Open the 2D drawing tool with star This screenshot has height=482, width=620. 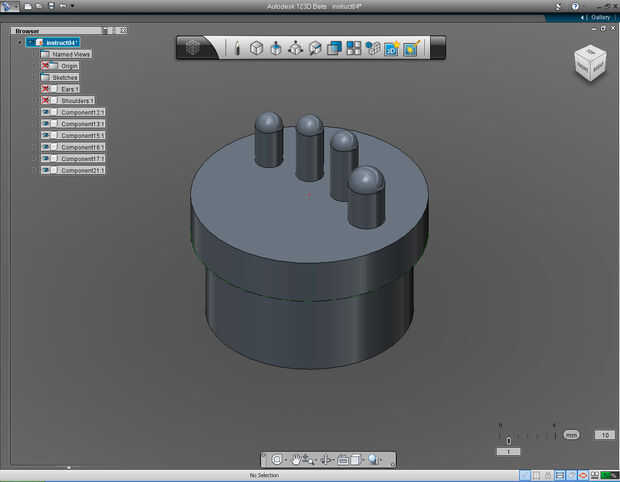pyautogui.click(x=391, y=49)
